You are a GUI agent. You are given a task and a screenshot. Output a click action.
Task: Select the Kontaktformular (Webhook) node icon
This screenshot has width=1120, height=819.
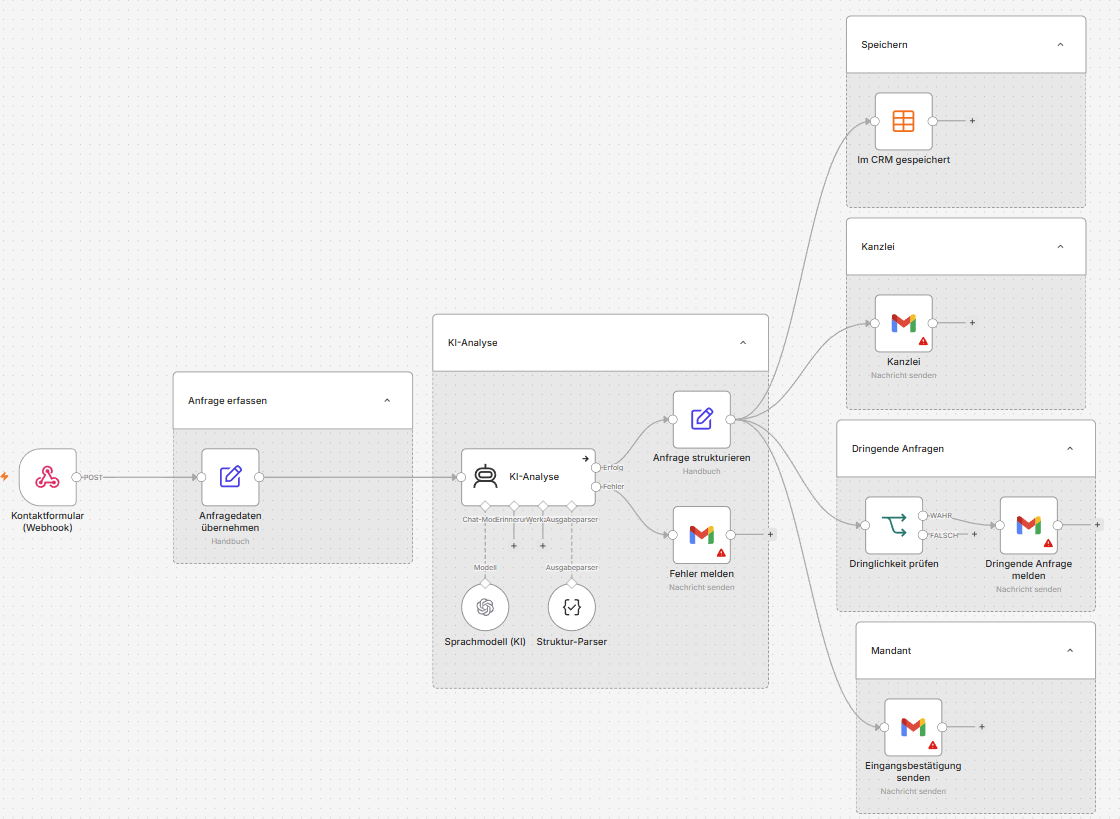48,477
